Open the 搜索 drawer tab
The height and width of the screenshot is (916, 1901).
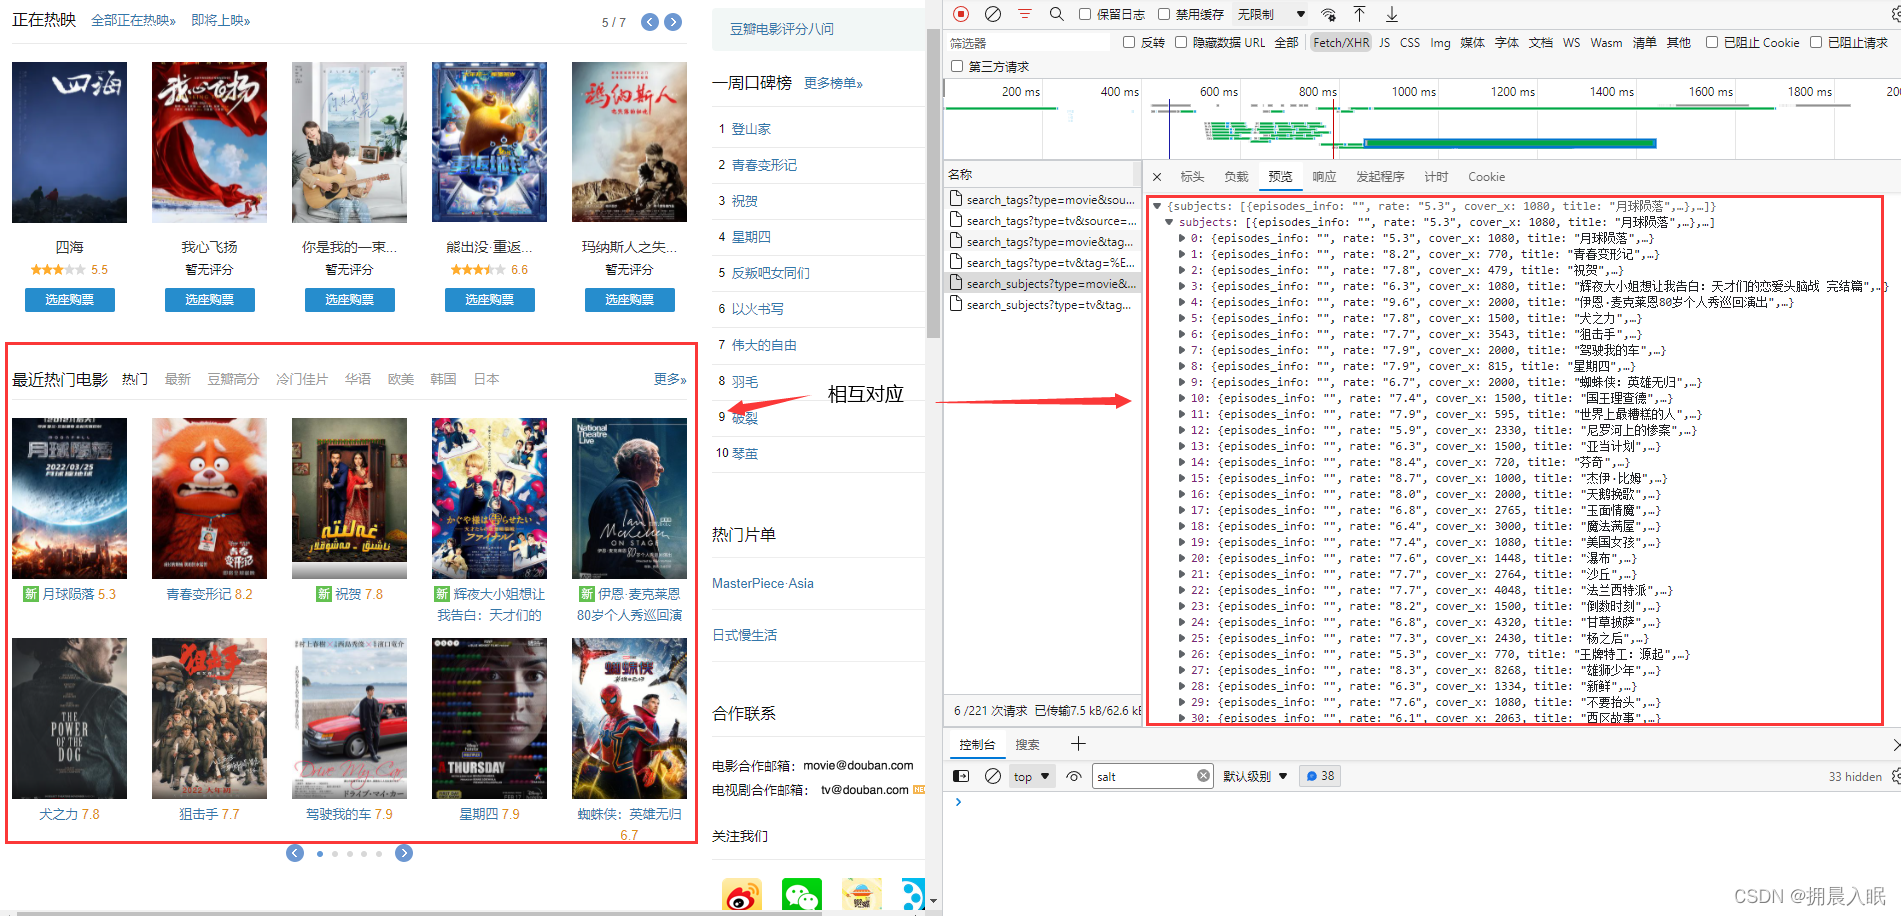pyautogui.click(x=1027, y=744)
